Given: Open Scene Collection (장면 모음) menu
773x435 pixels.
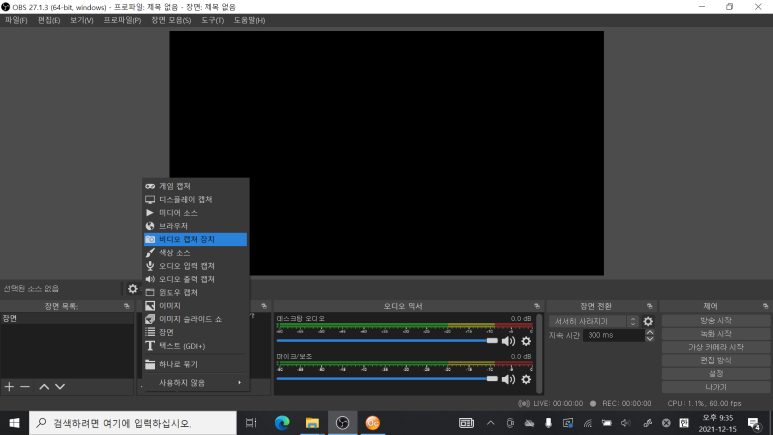Looking at the screenshot, I should pyautogui.click(x=171, y=20).
